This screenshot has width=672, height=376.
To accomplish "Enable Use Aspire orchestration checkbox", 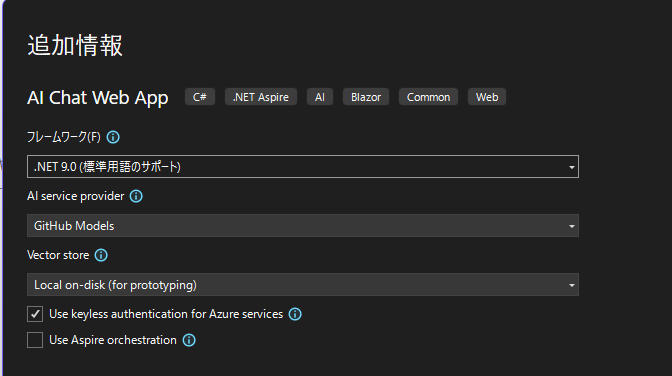I will coord(35,340).
